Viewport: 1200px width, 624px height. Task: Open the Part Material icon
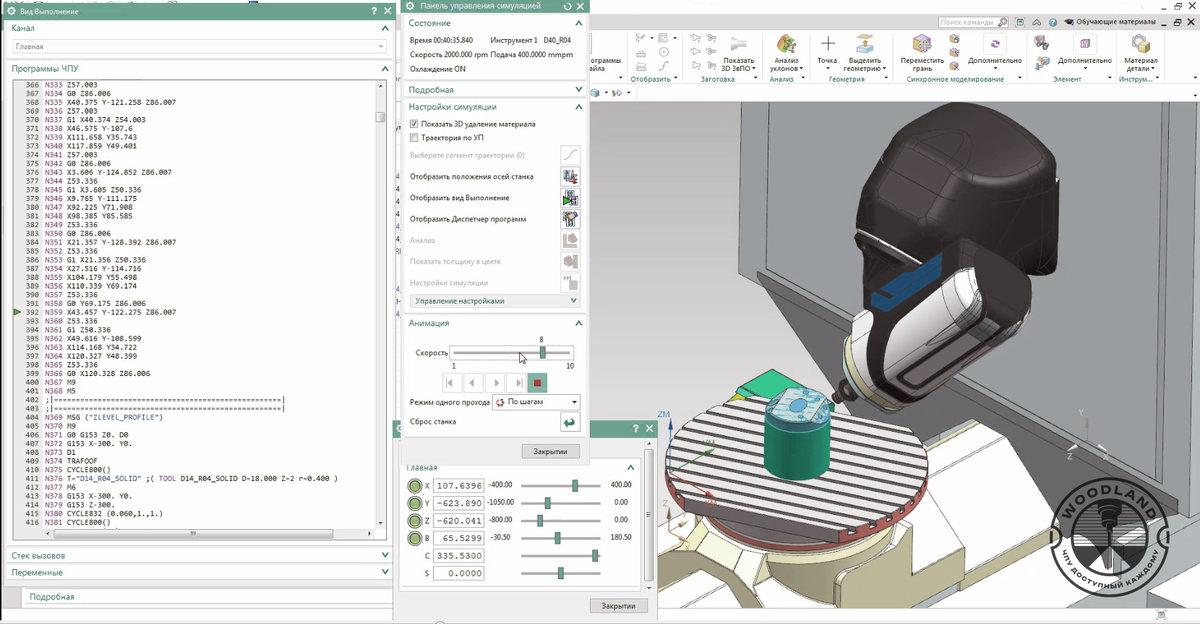coord(1140,45)
